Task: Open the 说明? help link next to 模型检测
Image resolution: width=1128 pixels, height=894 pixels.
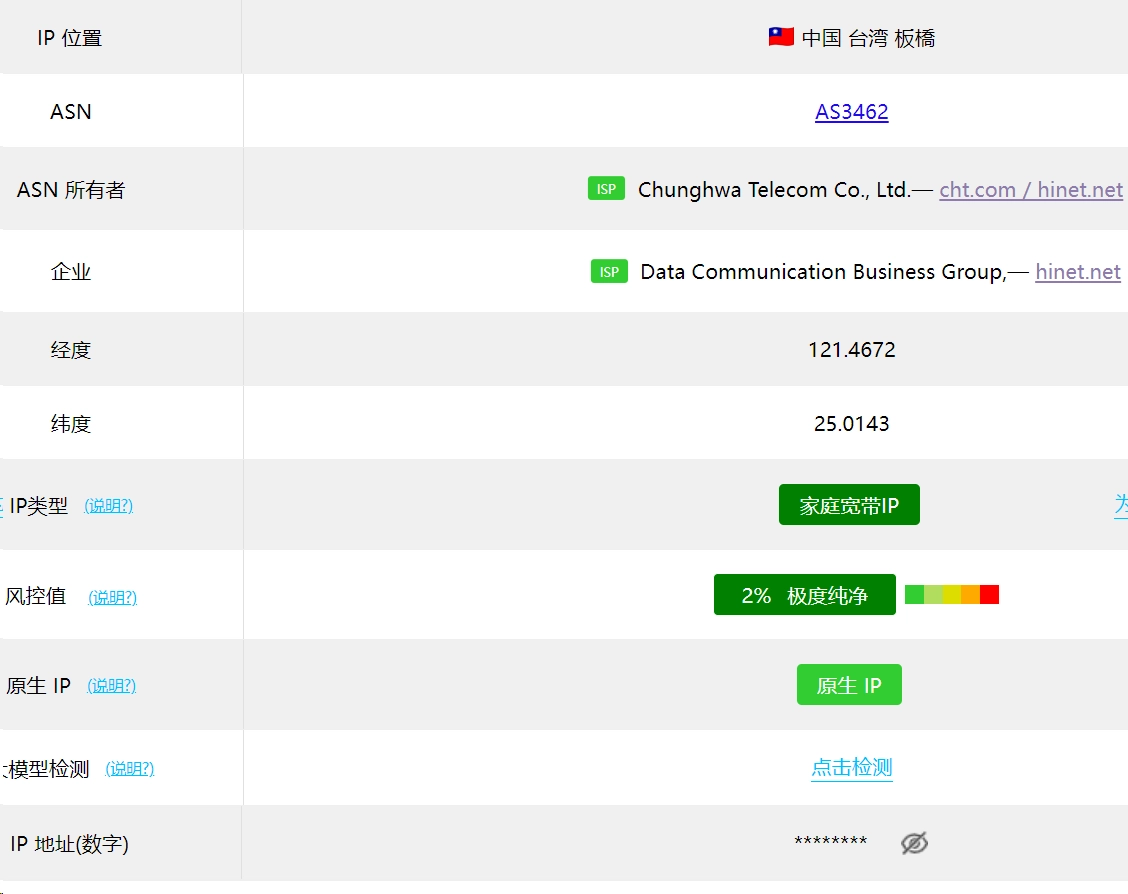Action: [x=129, y=769]
